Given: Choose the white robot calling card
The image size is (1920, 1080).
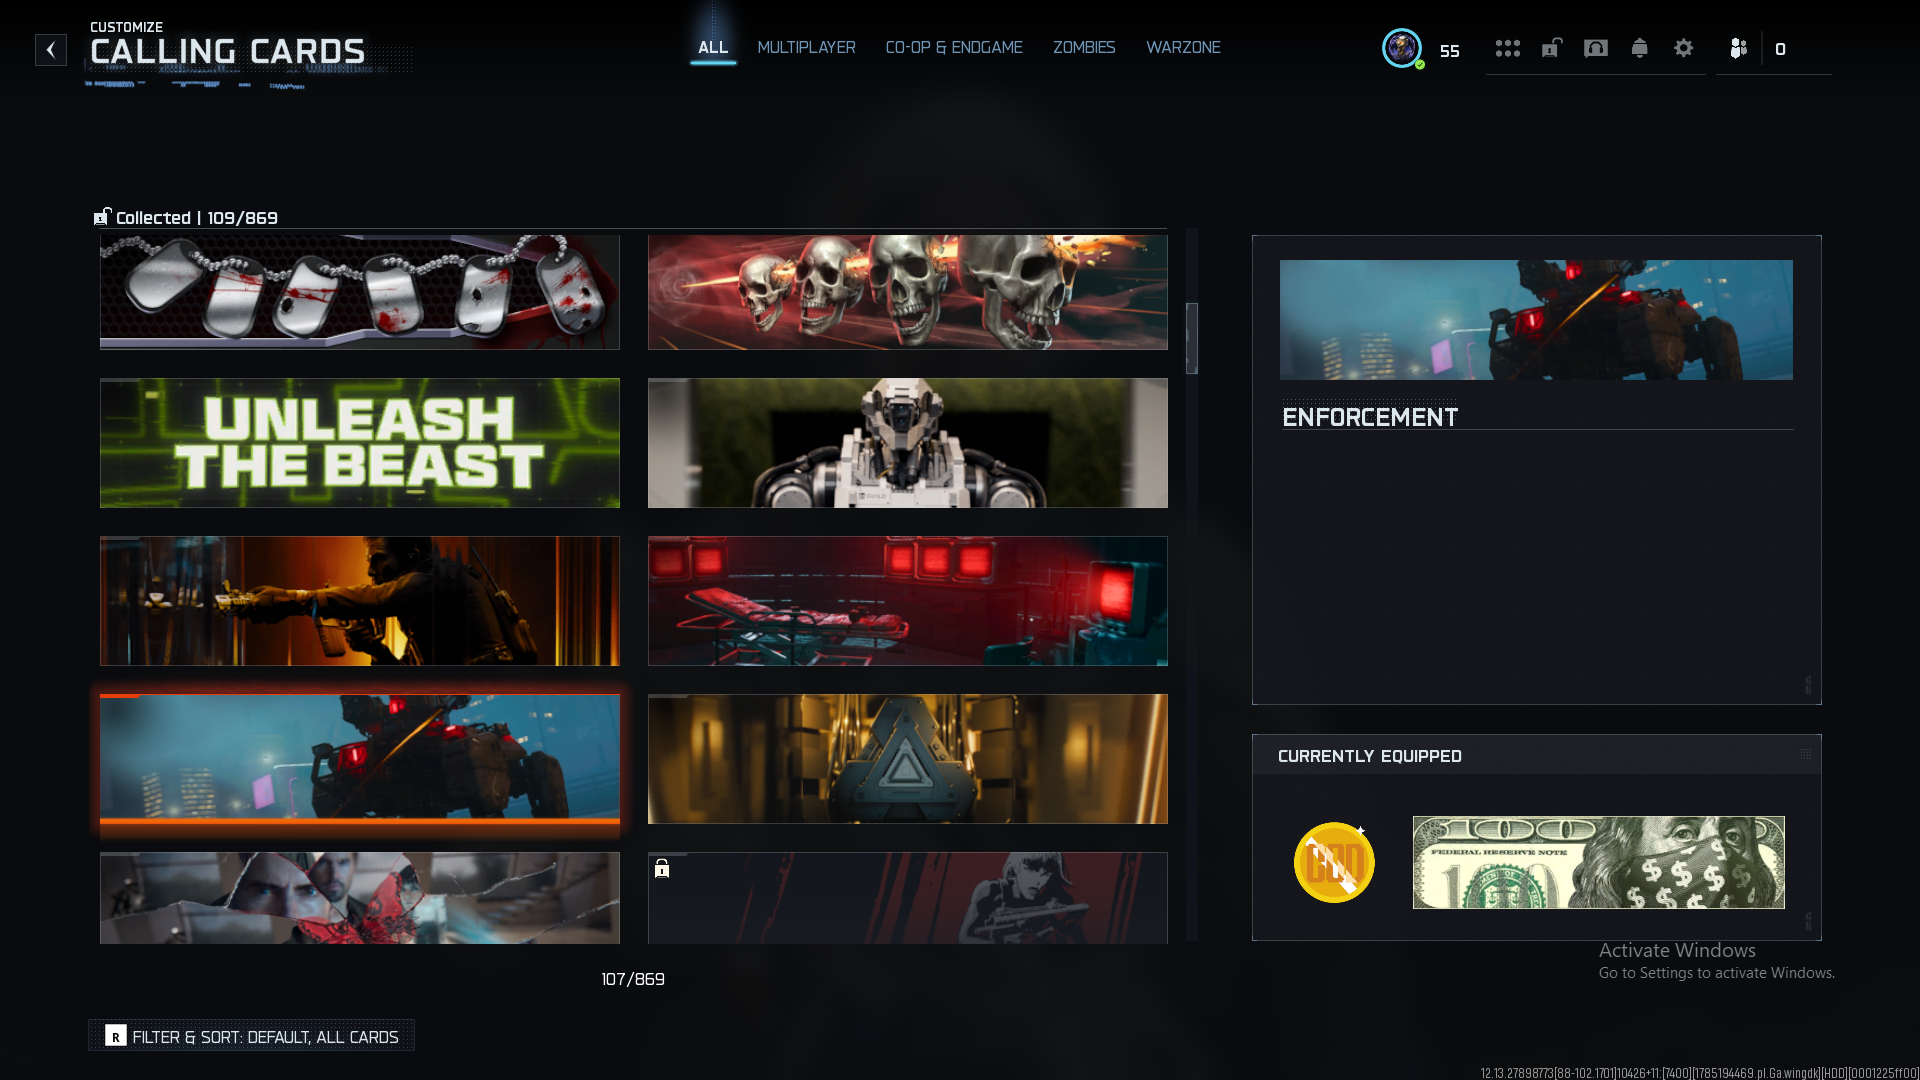Looking at the screenshot, I should 908,443.
